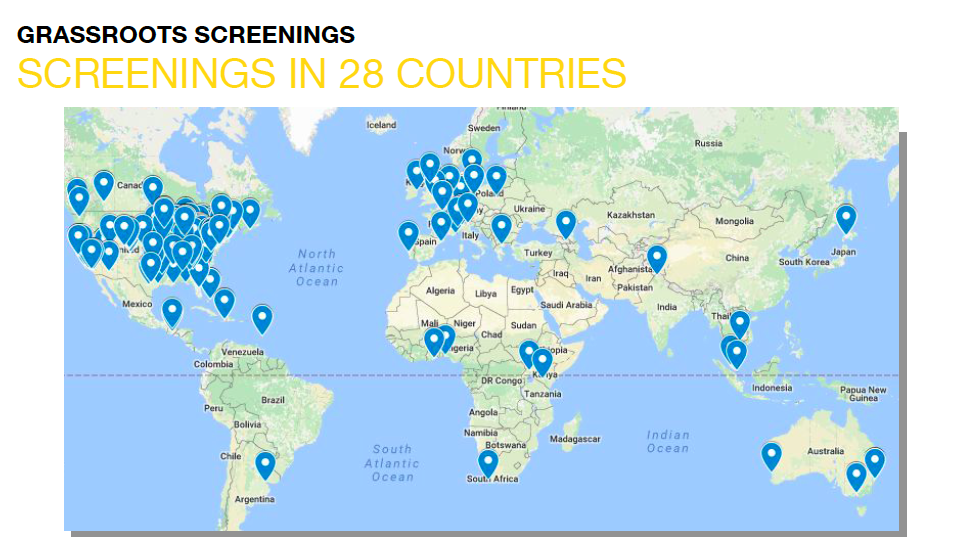Click the heading 'SCREENINGS IN 28 COUNTRIES'
The height and width of the screenshot is (539, 953).
[322, 74]
